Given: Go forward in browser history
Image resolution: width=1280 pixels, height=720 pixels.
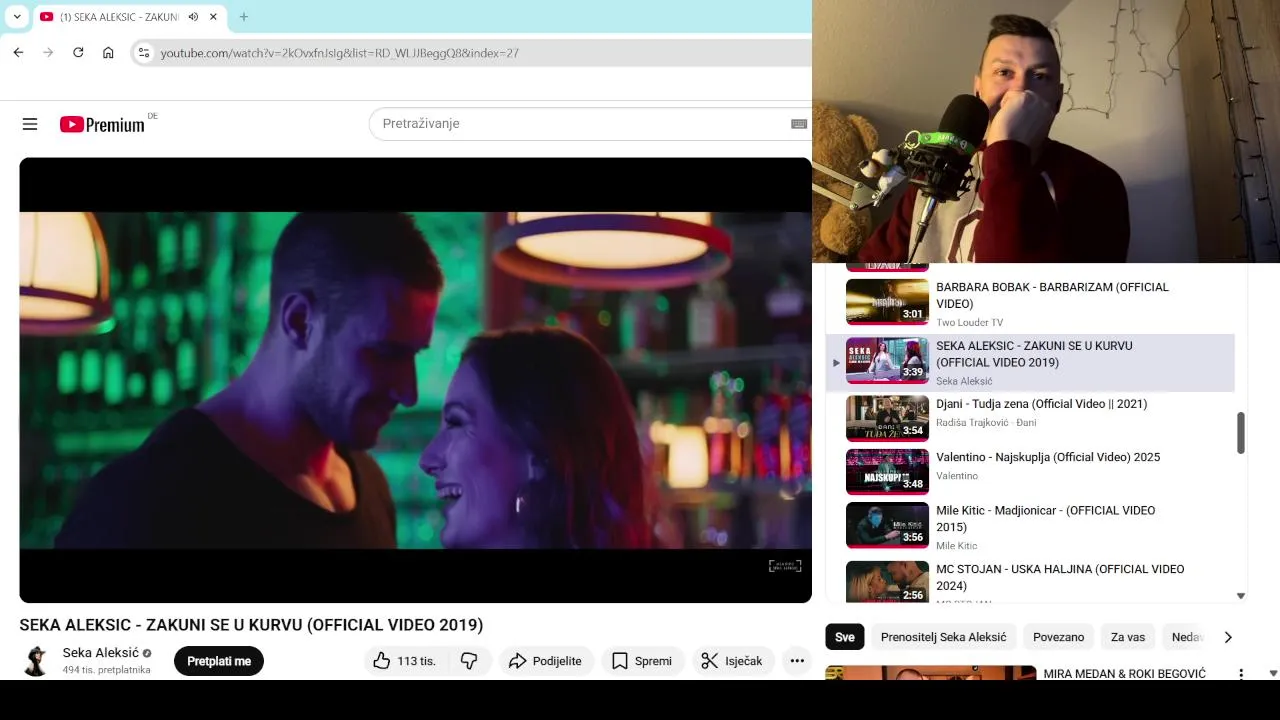Looking at the screenshot, I should click(x=48, y=52).
